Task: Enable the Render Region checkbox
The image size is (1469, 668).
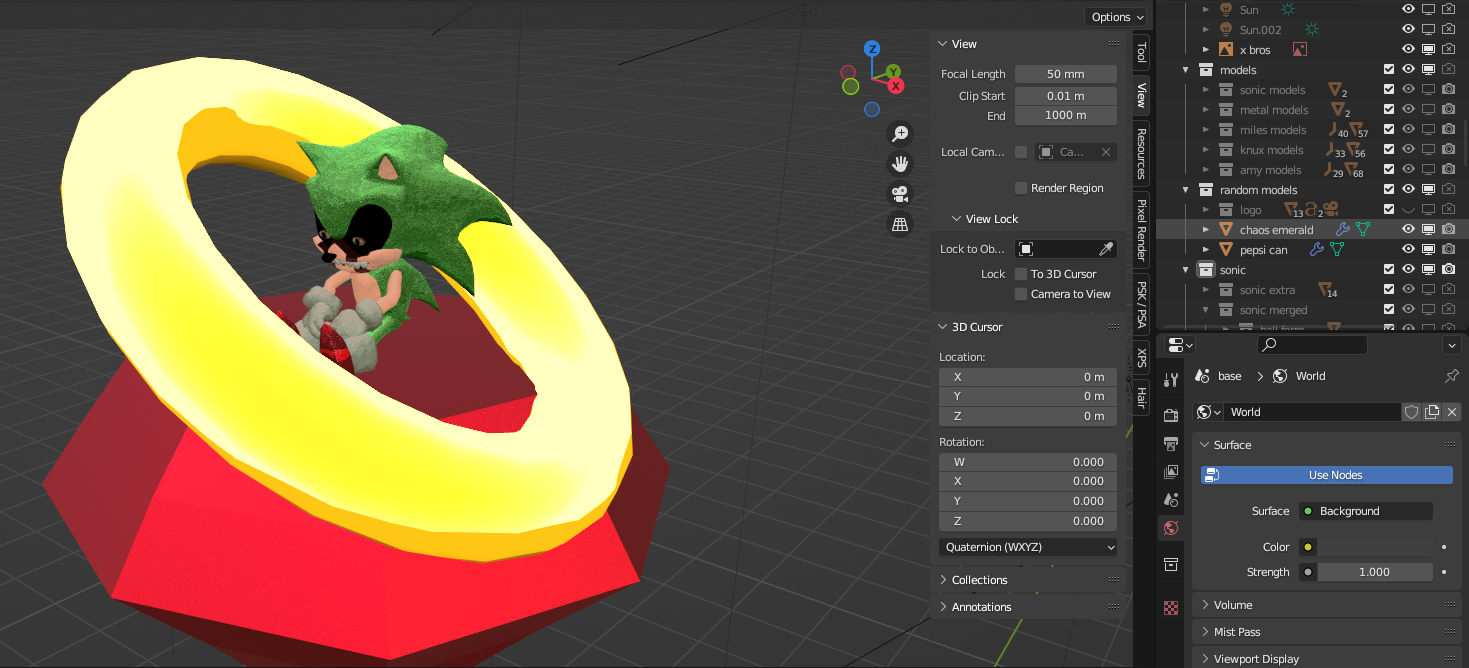Action: pos(1021,188)
